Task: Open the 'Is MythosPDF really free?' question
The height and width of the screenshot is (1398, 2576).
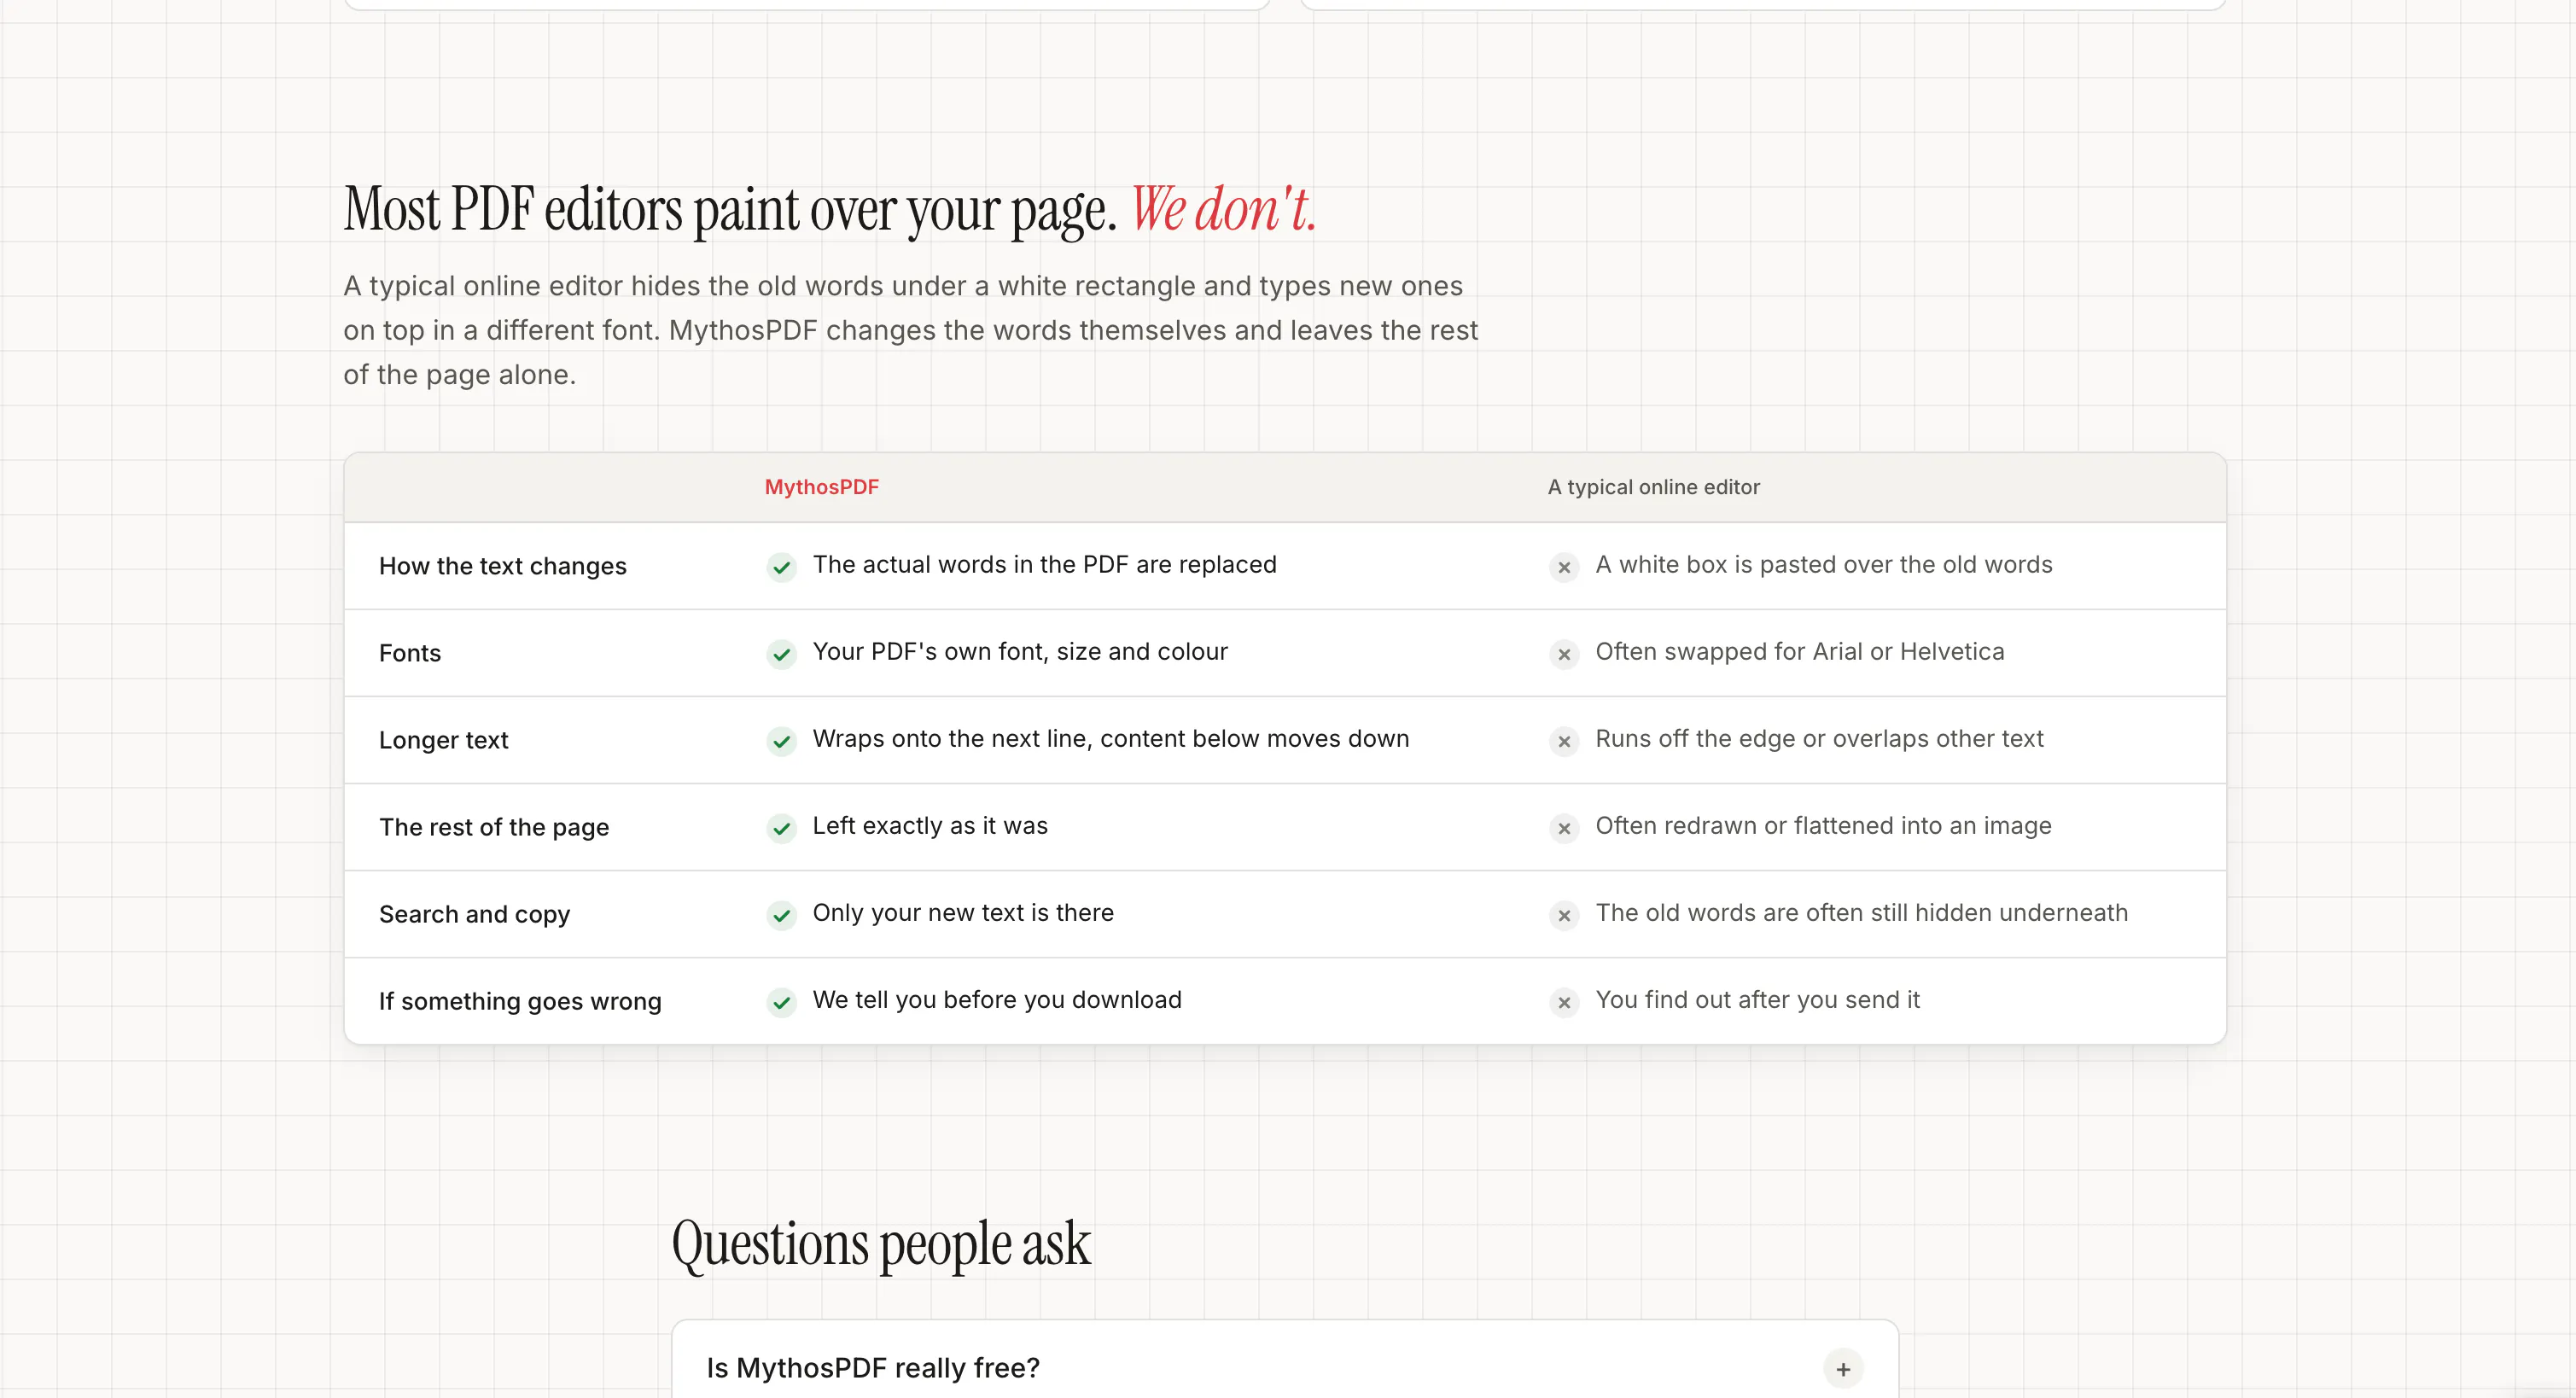Action: [x=1284, y=1368]
